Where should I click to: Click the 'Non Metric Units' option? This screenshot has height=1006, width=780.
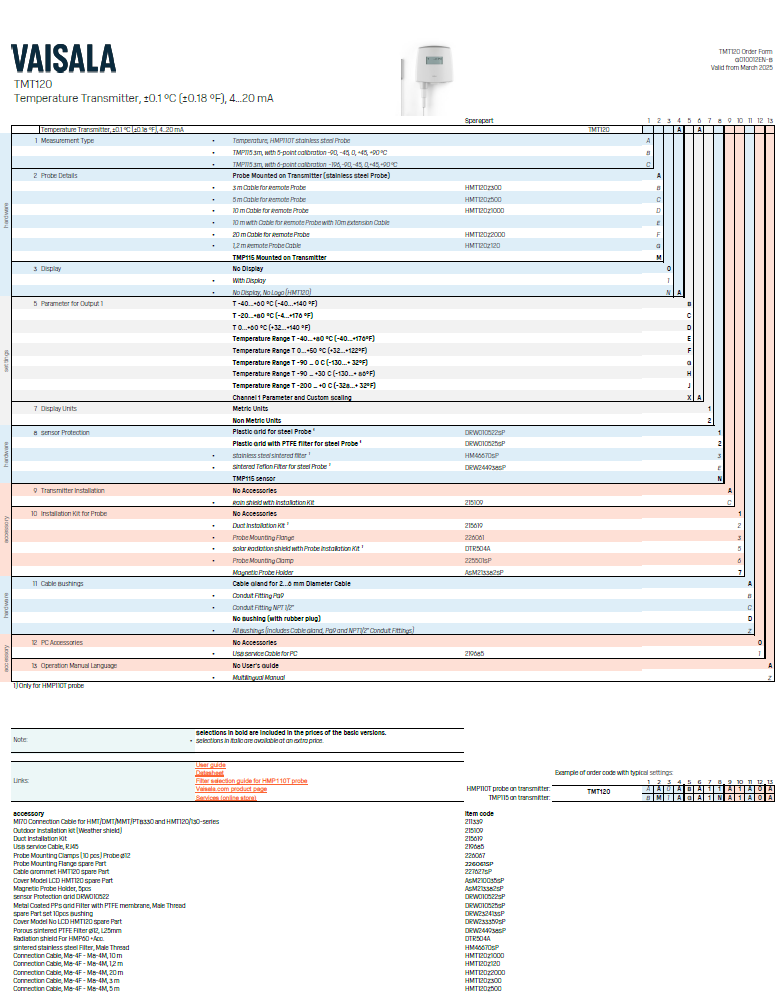(x=257, y=420)
